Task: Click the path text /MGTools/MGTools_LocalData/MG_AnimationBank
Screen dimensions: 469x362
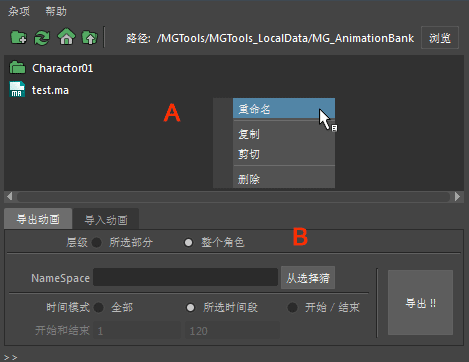Action: (x=285, y=38)
